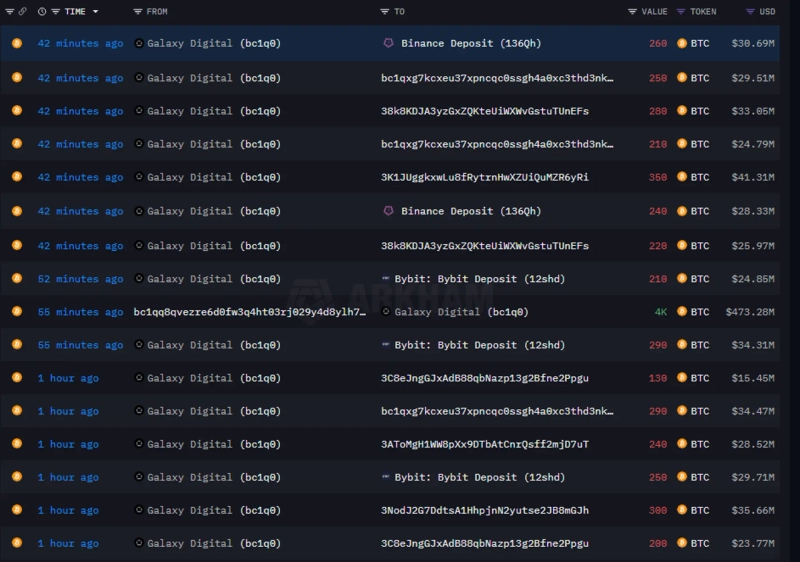
Task: Click the 55 minutes ago timestamp in 4K row
Action: click(x=80, y=312)
